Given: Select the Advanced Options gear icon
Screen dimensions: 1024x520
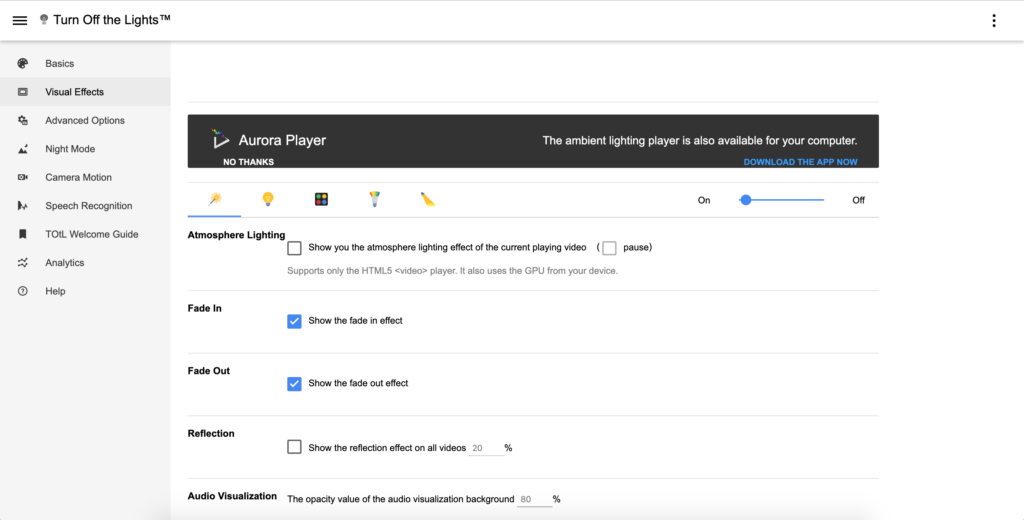Looking at the screenshot, I should [x=23, y=120].
